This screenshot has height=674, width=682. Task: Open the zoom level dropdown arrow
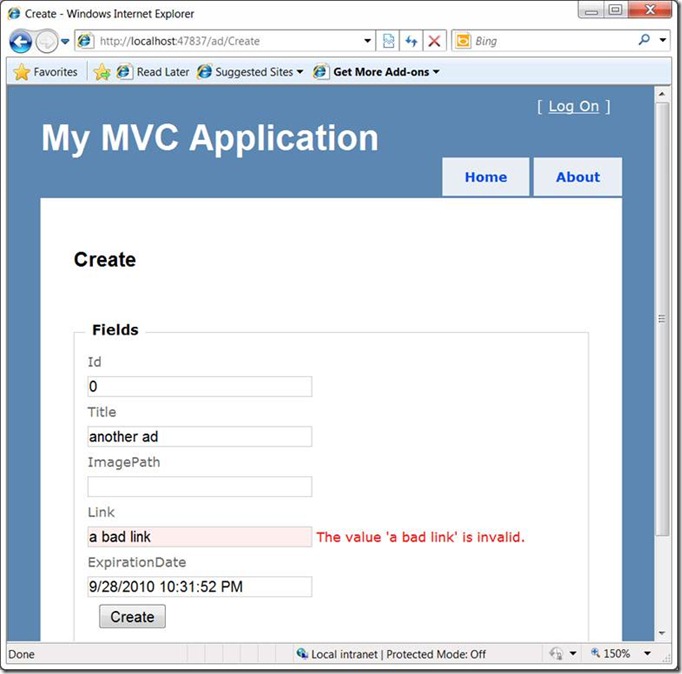(x=648, y=654)
